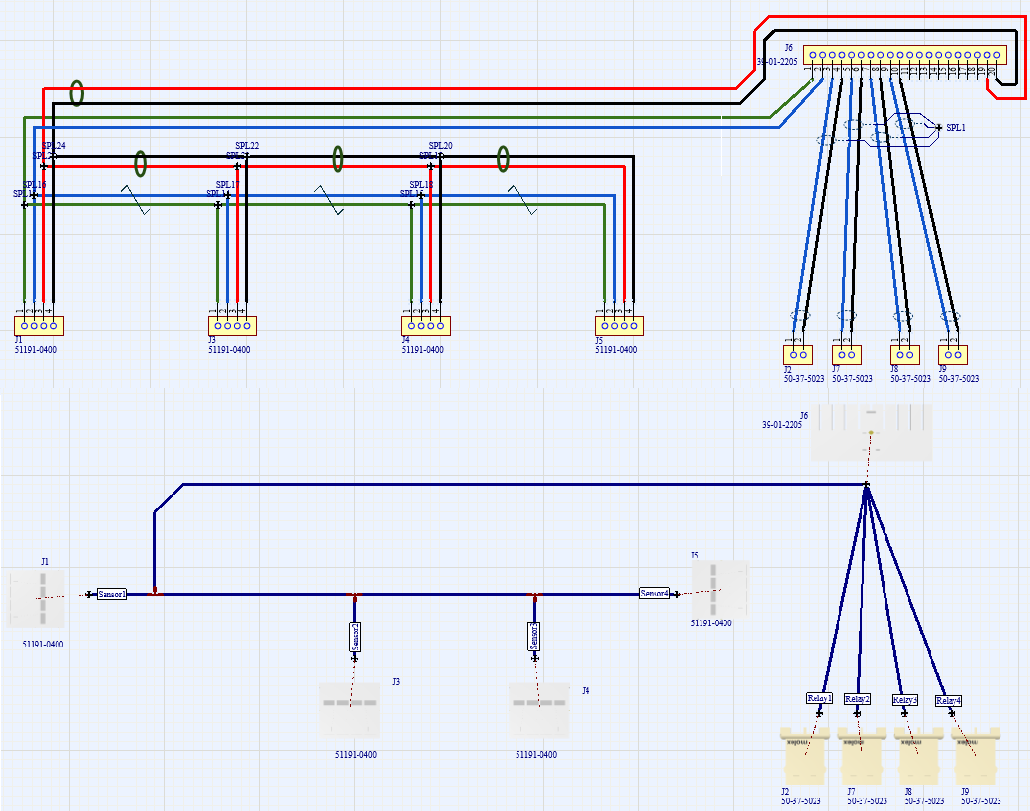
Task: Select the Relay4 tag above J9
Action: coord(948,700)
